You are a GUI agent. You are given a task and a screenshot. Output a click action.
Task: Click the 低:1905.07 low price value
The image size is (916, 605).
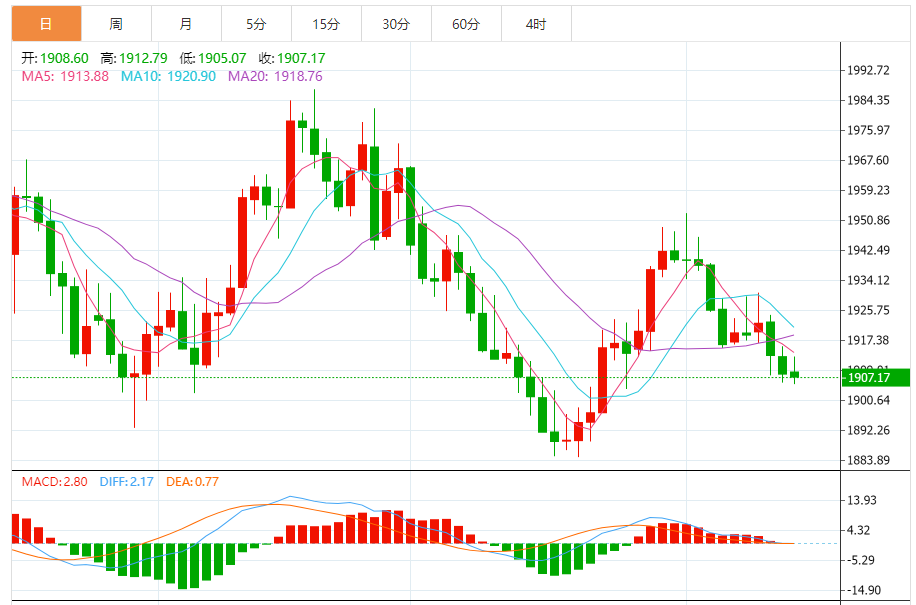213,58
